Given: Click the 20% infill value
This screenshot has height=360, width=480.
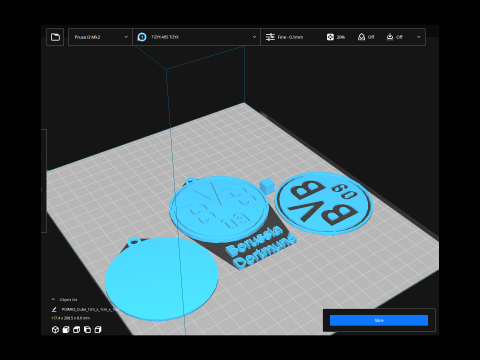Looking at the screenshot, I should click(341, 37).
